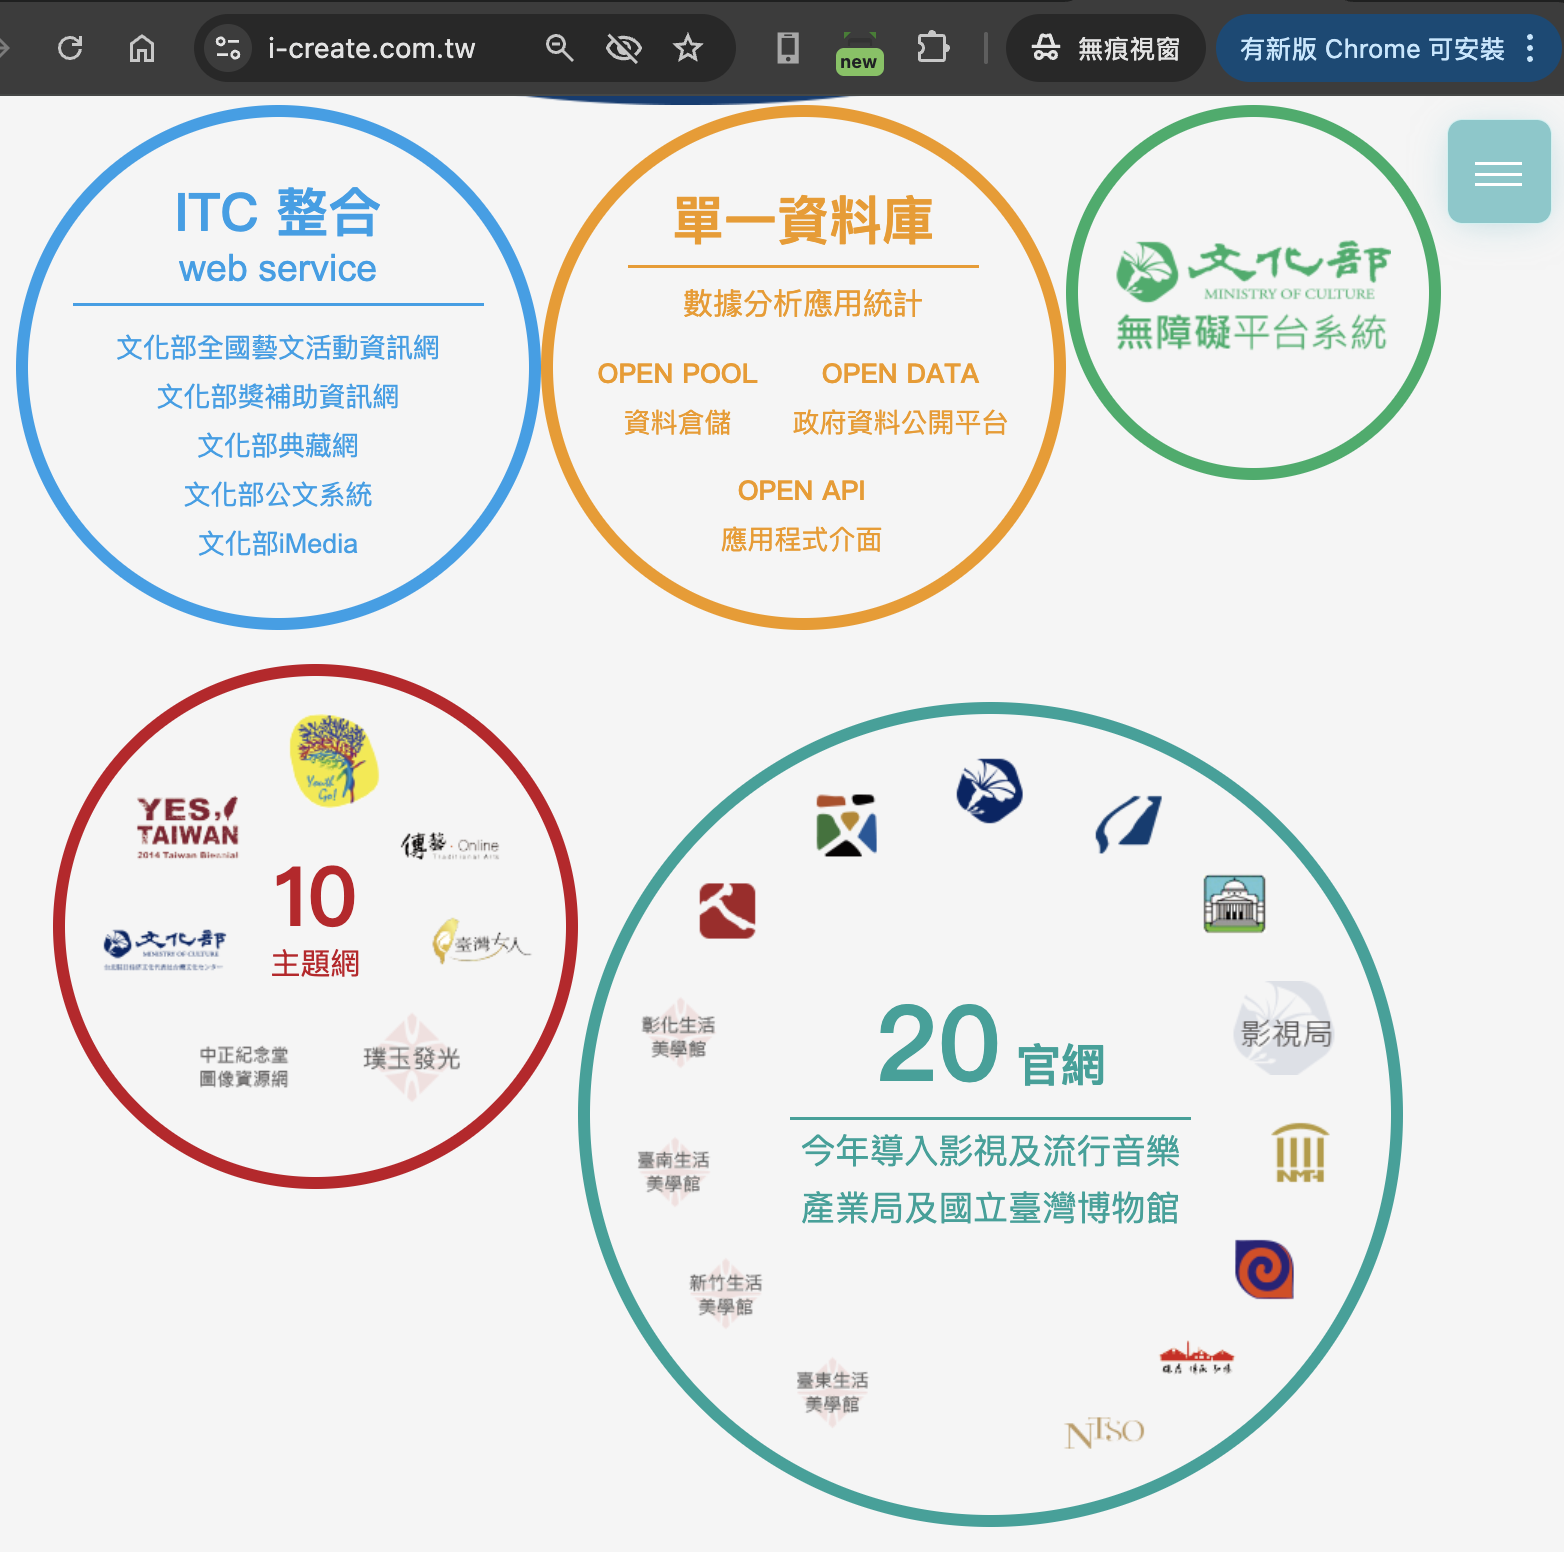
Task: Open the teal hamburger menu
Action: (1498, 172)
